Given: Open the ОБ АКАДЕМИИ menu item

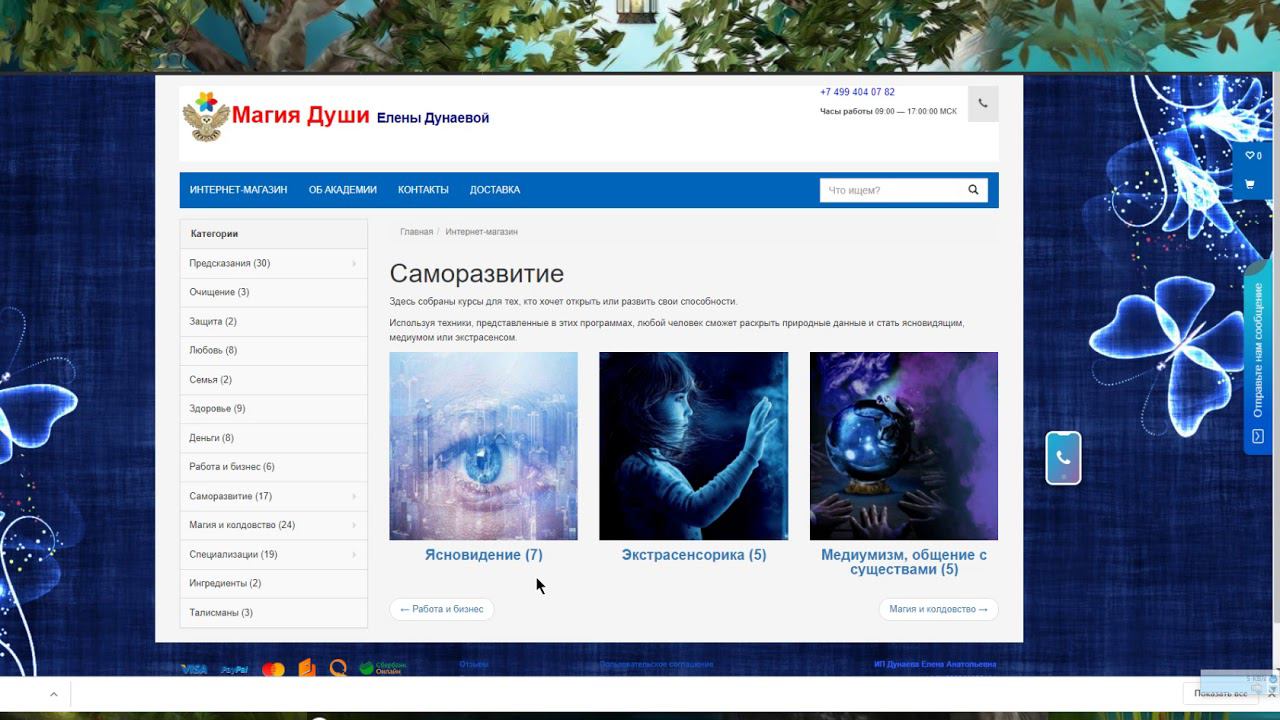Looking at the screenshot, I should [343, 190].
